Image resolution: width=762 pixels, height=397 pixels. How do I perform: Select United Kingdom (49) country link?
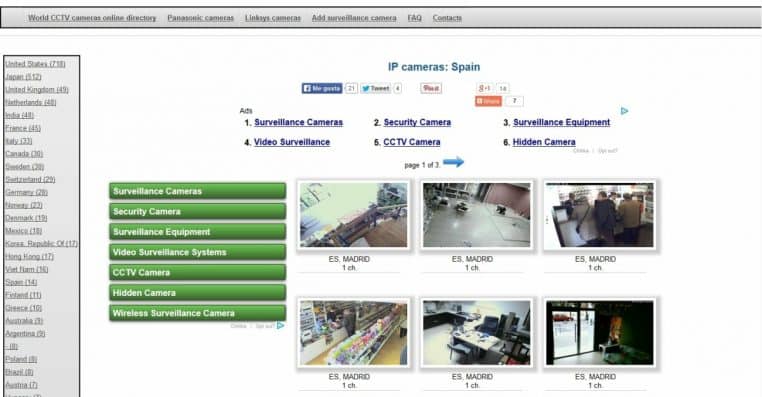[x=37, y=89]
